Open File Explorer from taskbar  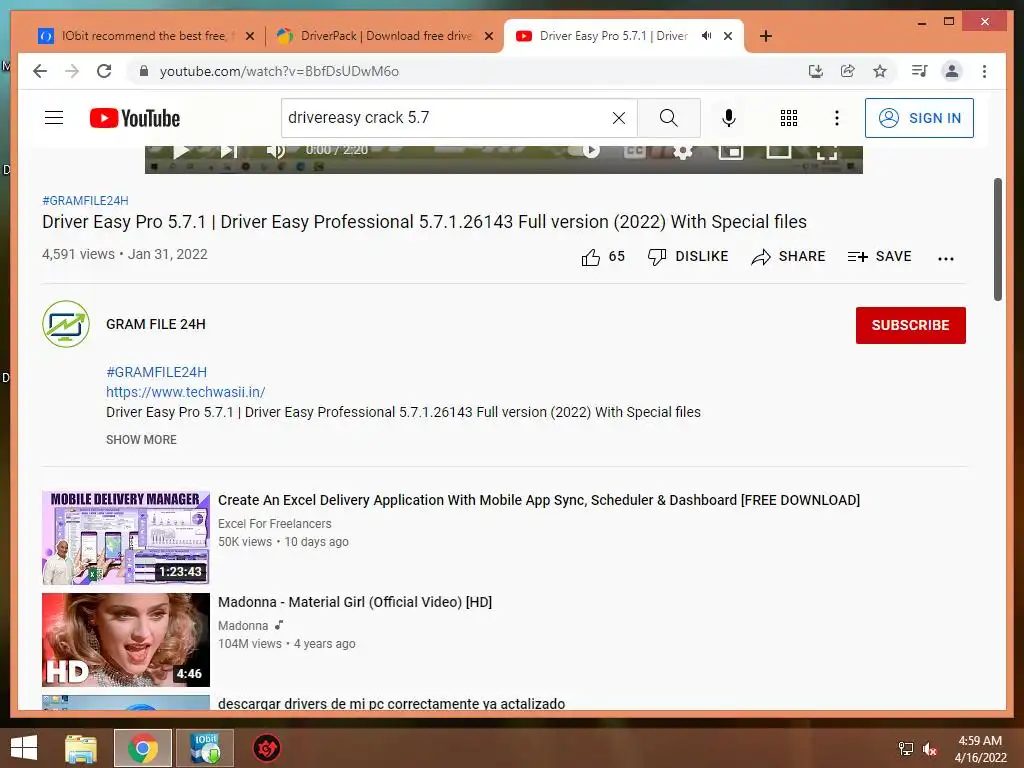tap(81, 748)
